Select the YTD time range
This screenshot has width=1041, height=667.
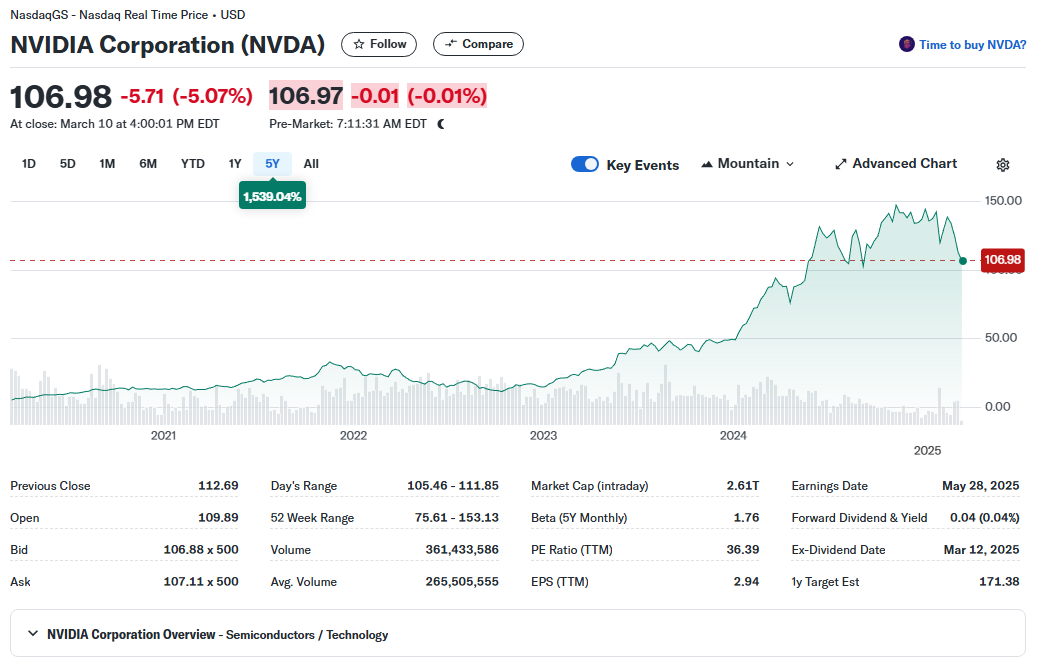pos(193,164)
